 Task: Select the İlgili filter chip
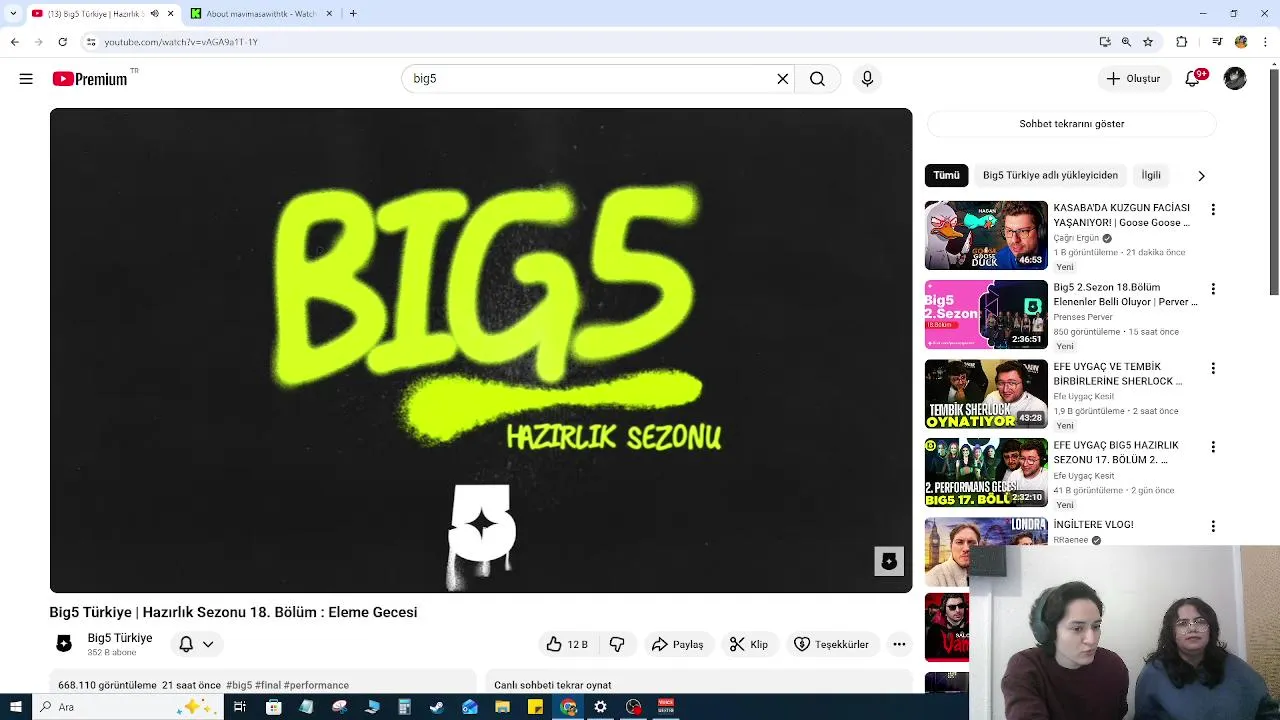coord(1151,175)
